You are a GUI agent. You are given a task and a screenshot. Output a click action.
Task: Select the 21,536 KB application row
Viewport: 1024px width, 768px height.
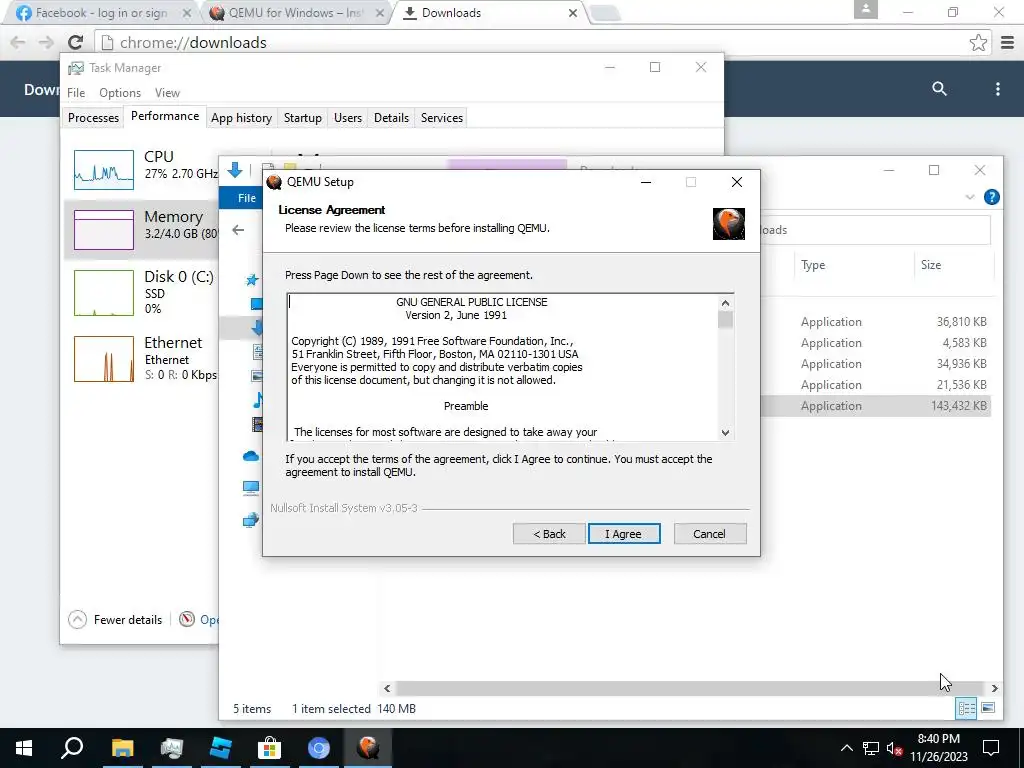point(875,385)
